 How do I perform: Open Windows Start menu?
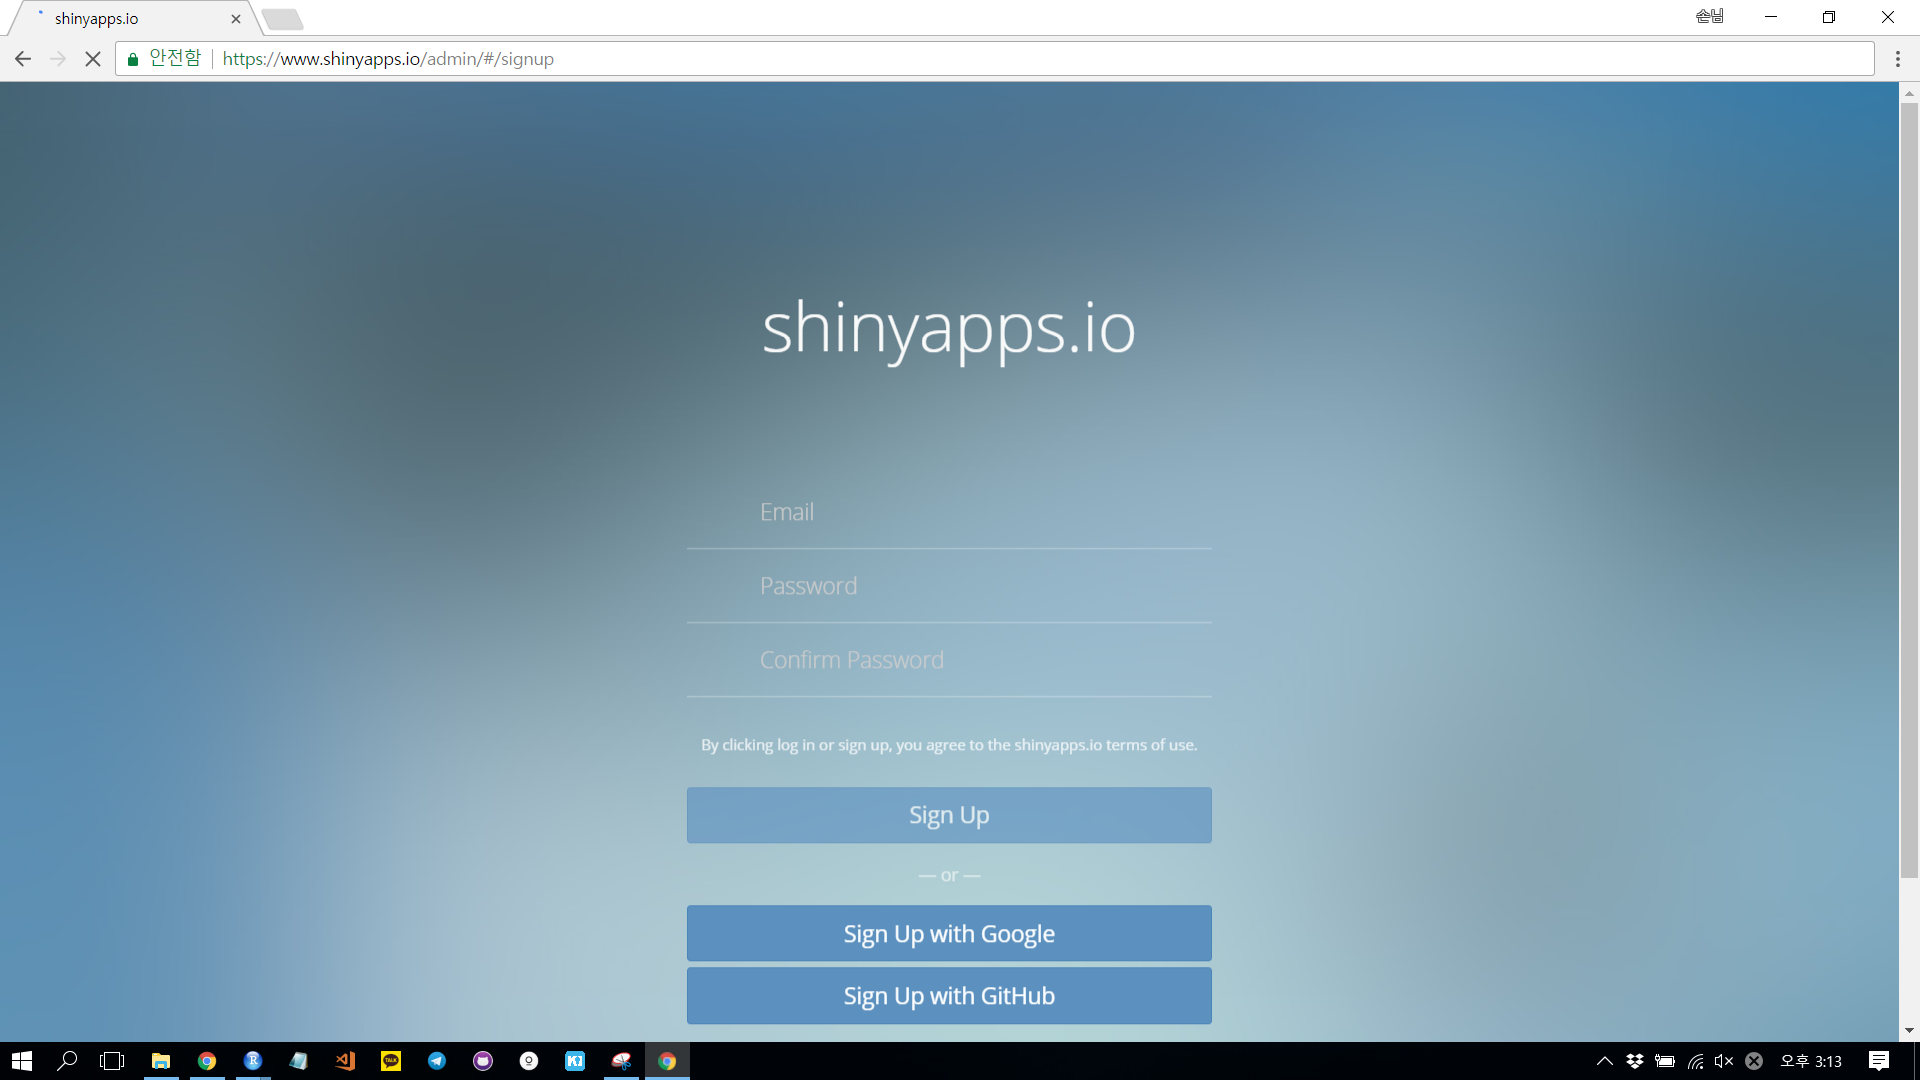(22, 1061)
